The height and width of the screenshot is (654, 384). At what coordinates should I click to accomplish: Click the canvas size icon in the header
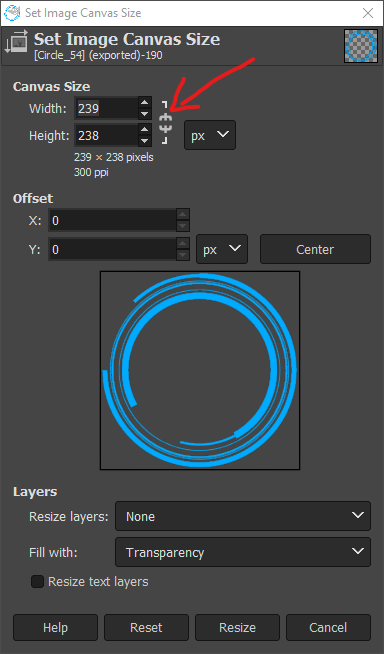16,41
